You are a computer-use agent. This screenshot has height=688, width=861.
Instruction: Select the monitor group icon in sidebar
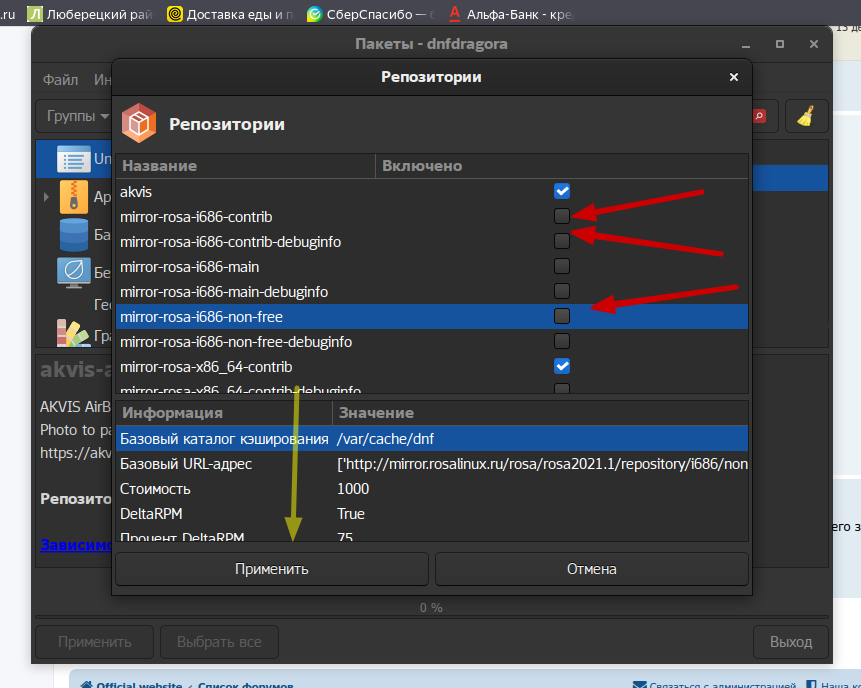74,272
